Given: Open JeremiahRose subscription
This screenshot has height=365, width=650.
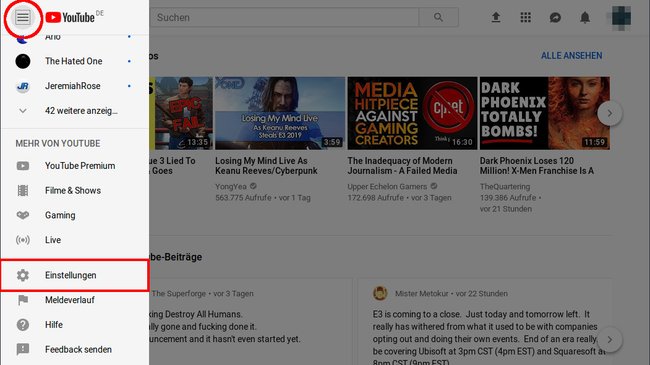Looking at the screenshot, I should point(75,86).
